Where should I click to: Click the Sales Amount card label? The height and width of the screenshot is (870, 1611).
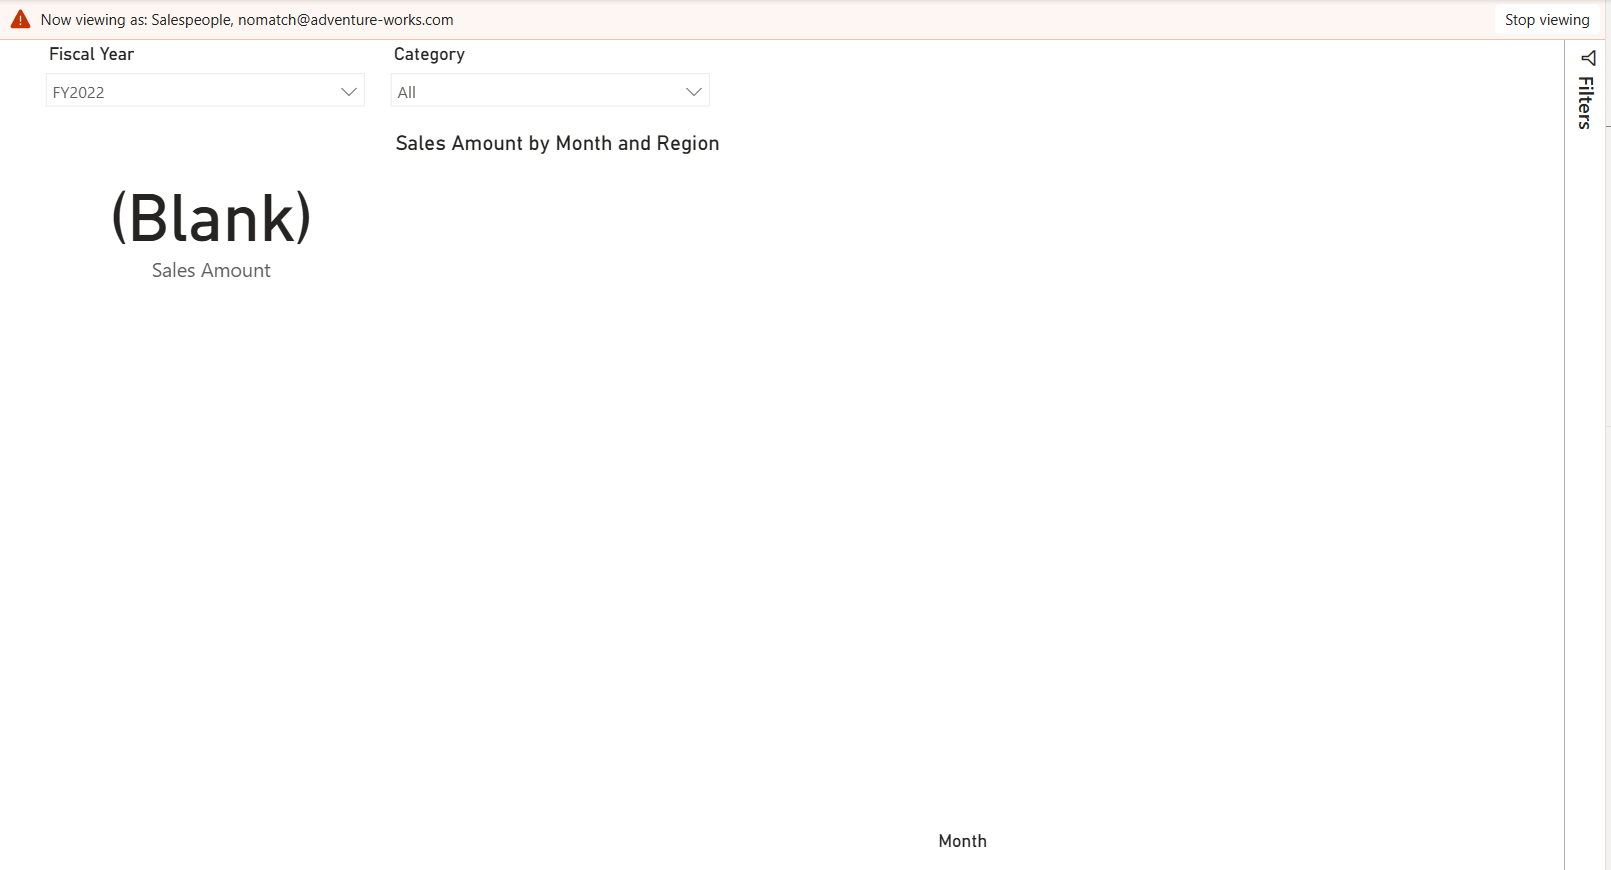pos(211,270)
